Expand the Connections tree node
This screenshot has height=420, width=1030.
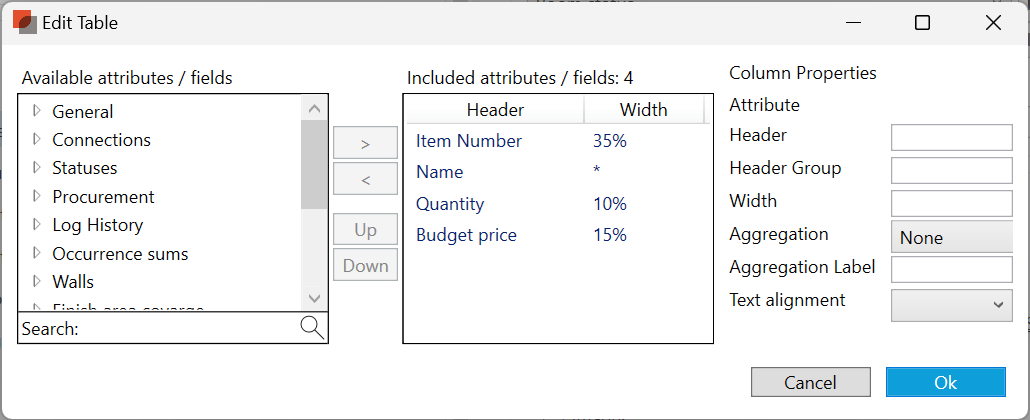(x=37, y=139)
